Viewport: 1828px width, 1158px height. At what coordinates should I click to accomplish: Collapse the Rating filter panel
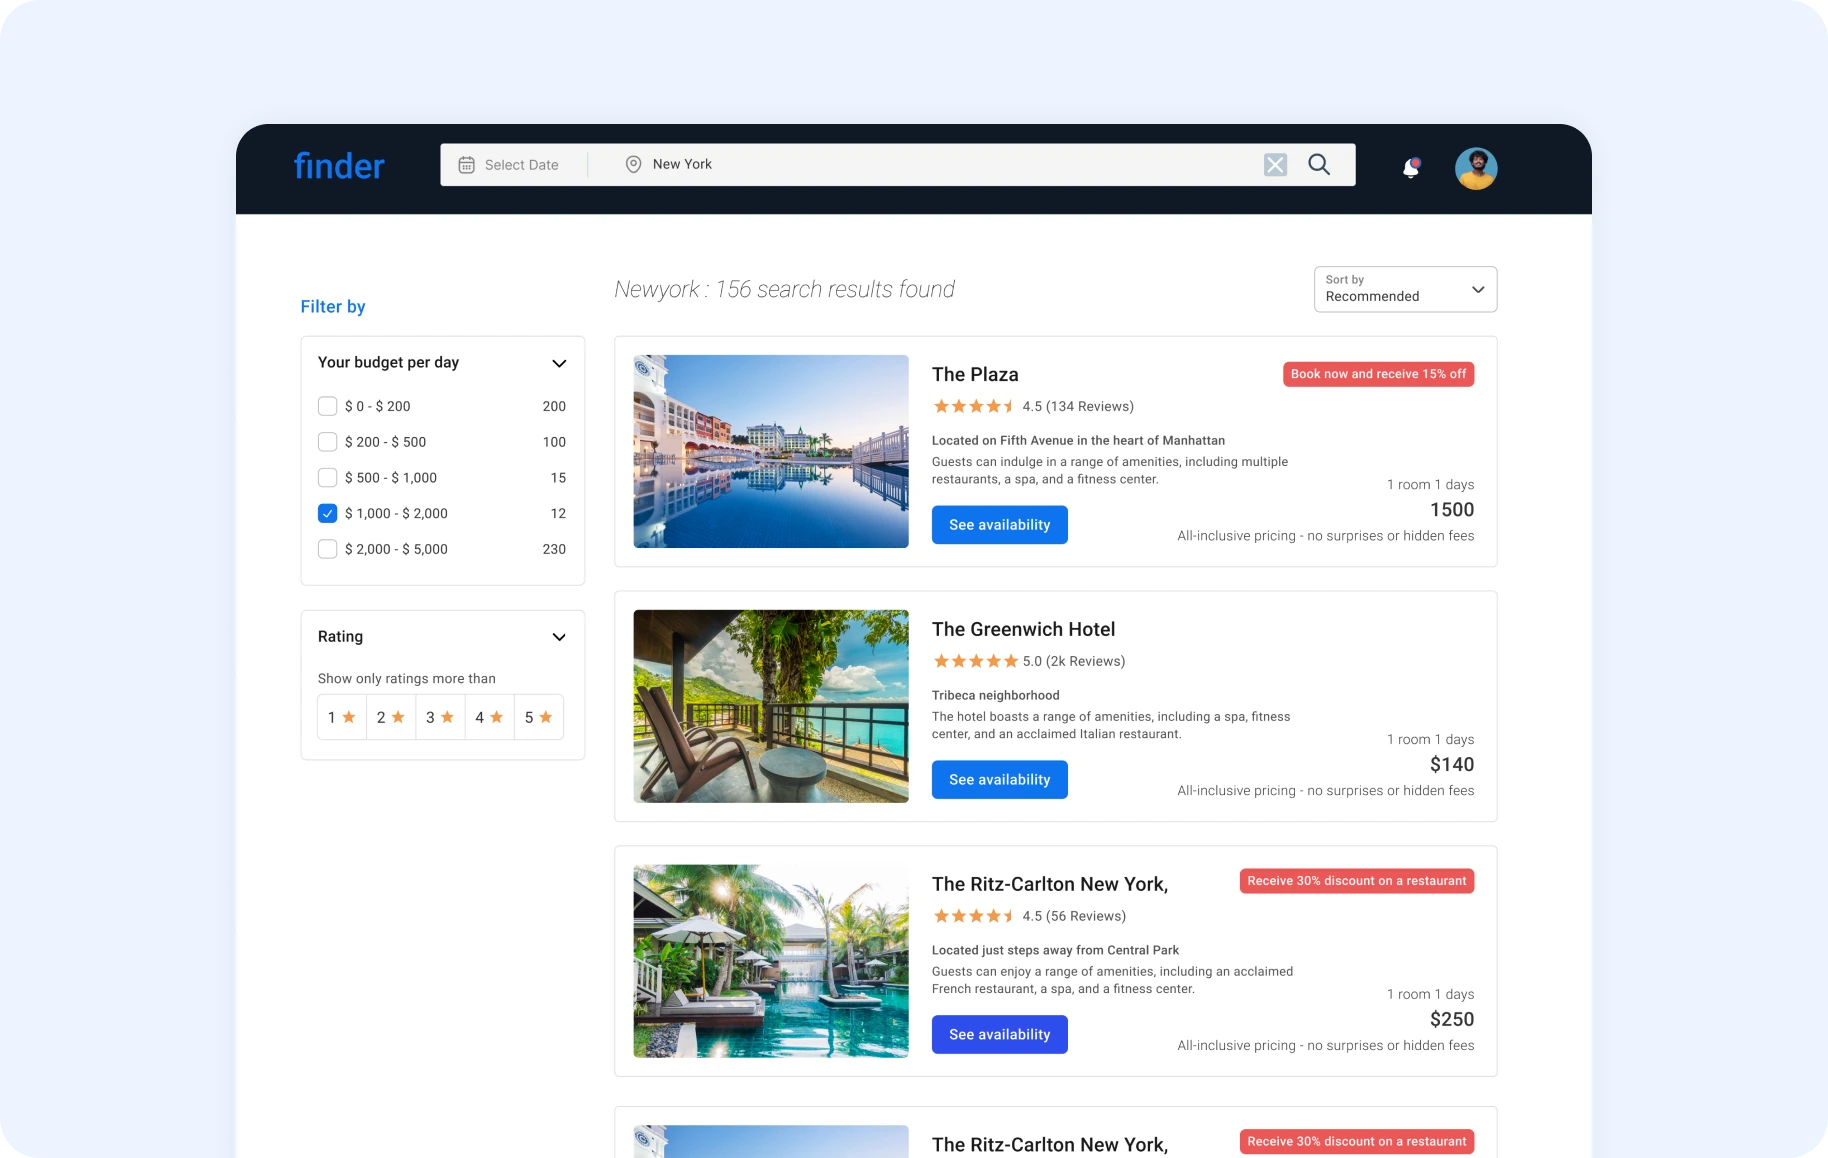pyautogui.click(x=559, y=637)
